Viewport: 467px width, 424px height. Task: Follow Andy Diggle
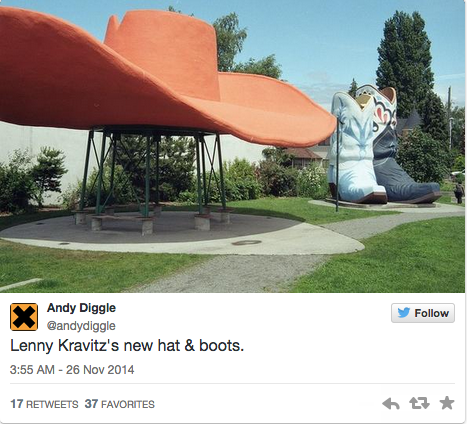click(x=423, y=313)
